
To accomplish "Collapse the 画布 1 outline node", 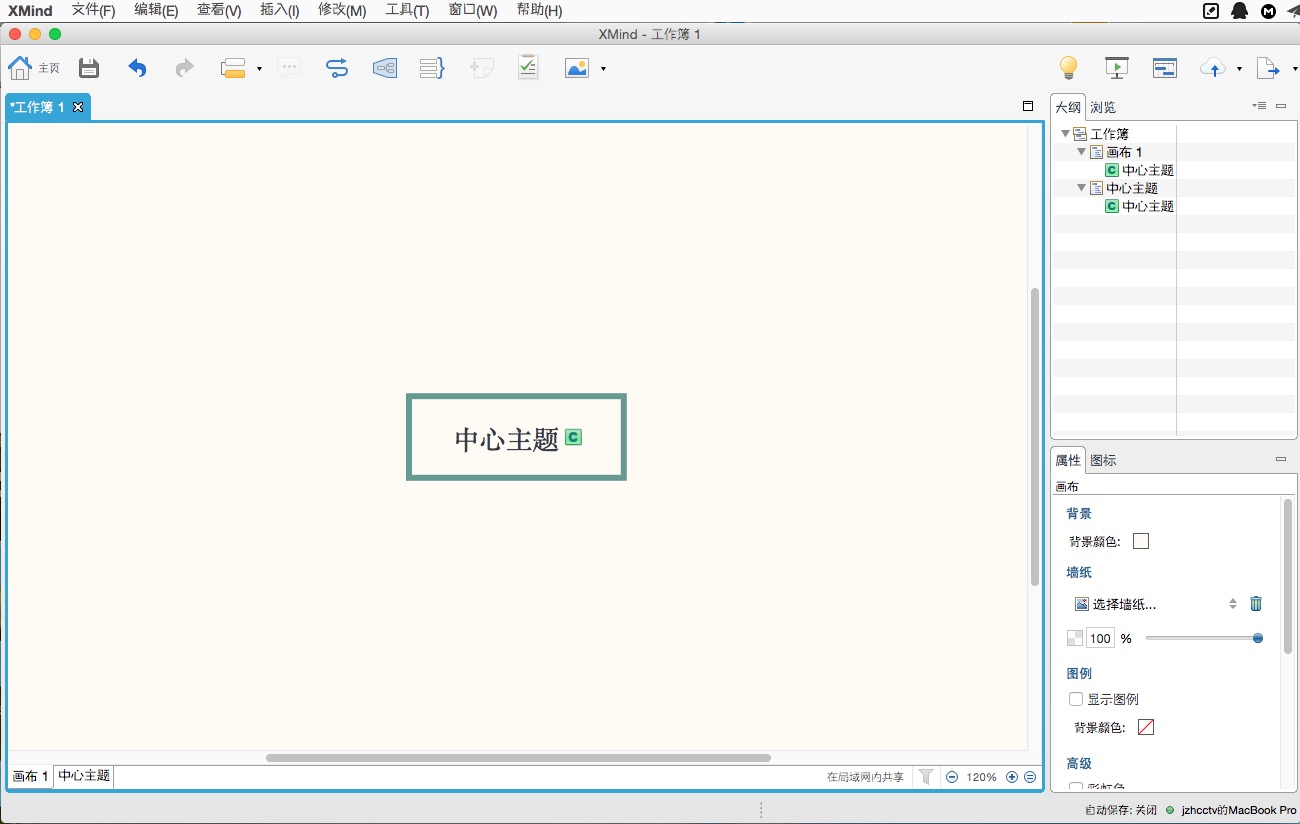I will coord(1081,152).
